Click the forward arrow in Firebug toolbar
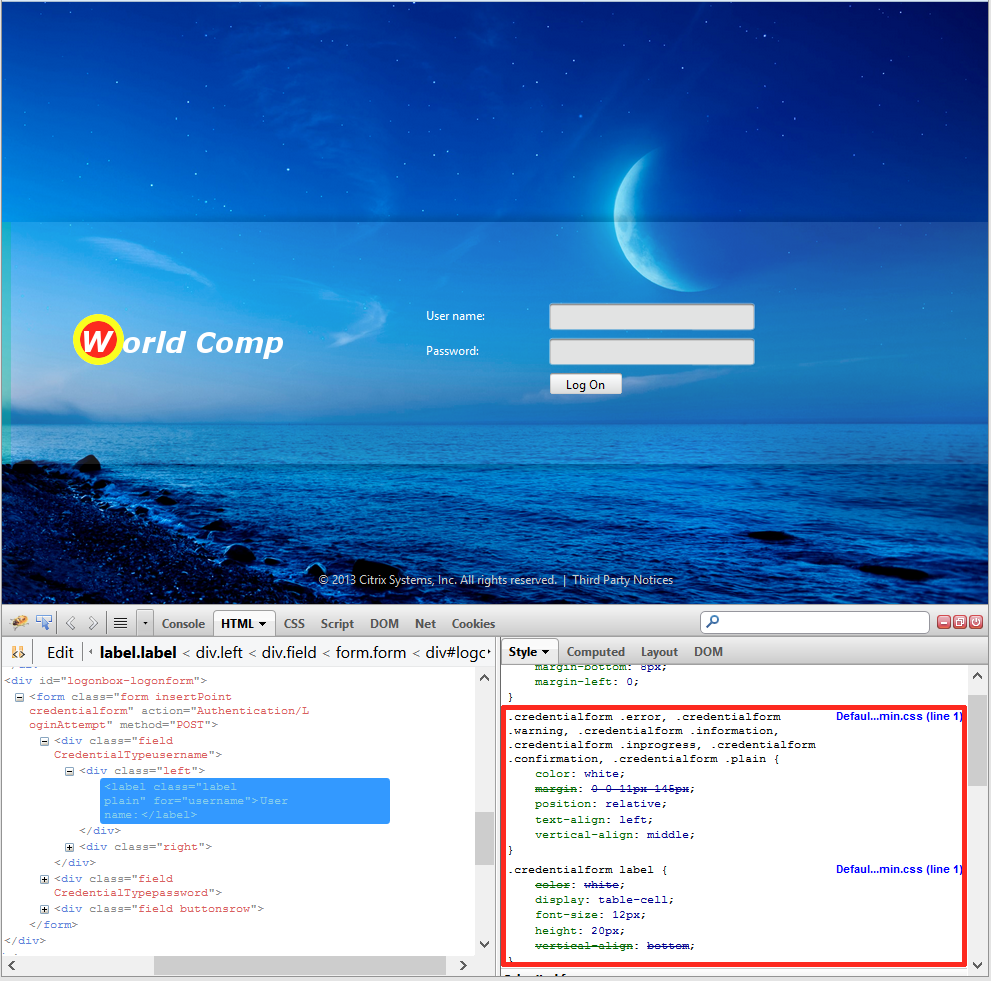 coord(93,623)
